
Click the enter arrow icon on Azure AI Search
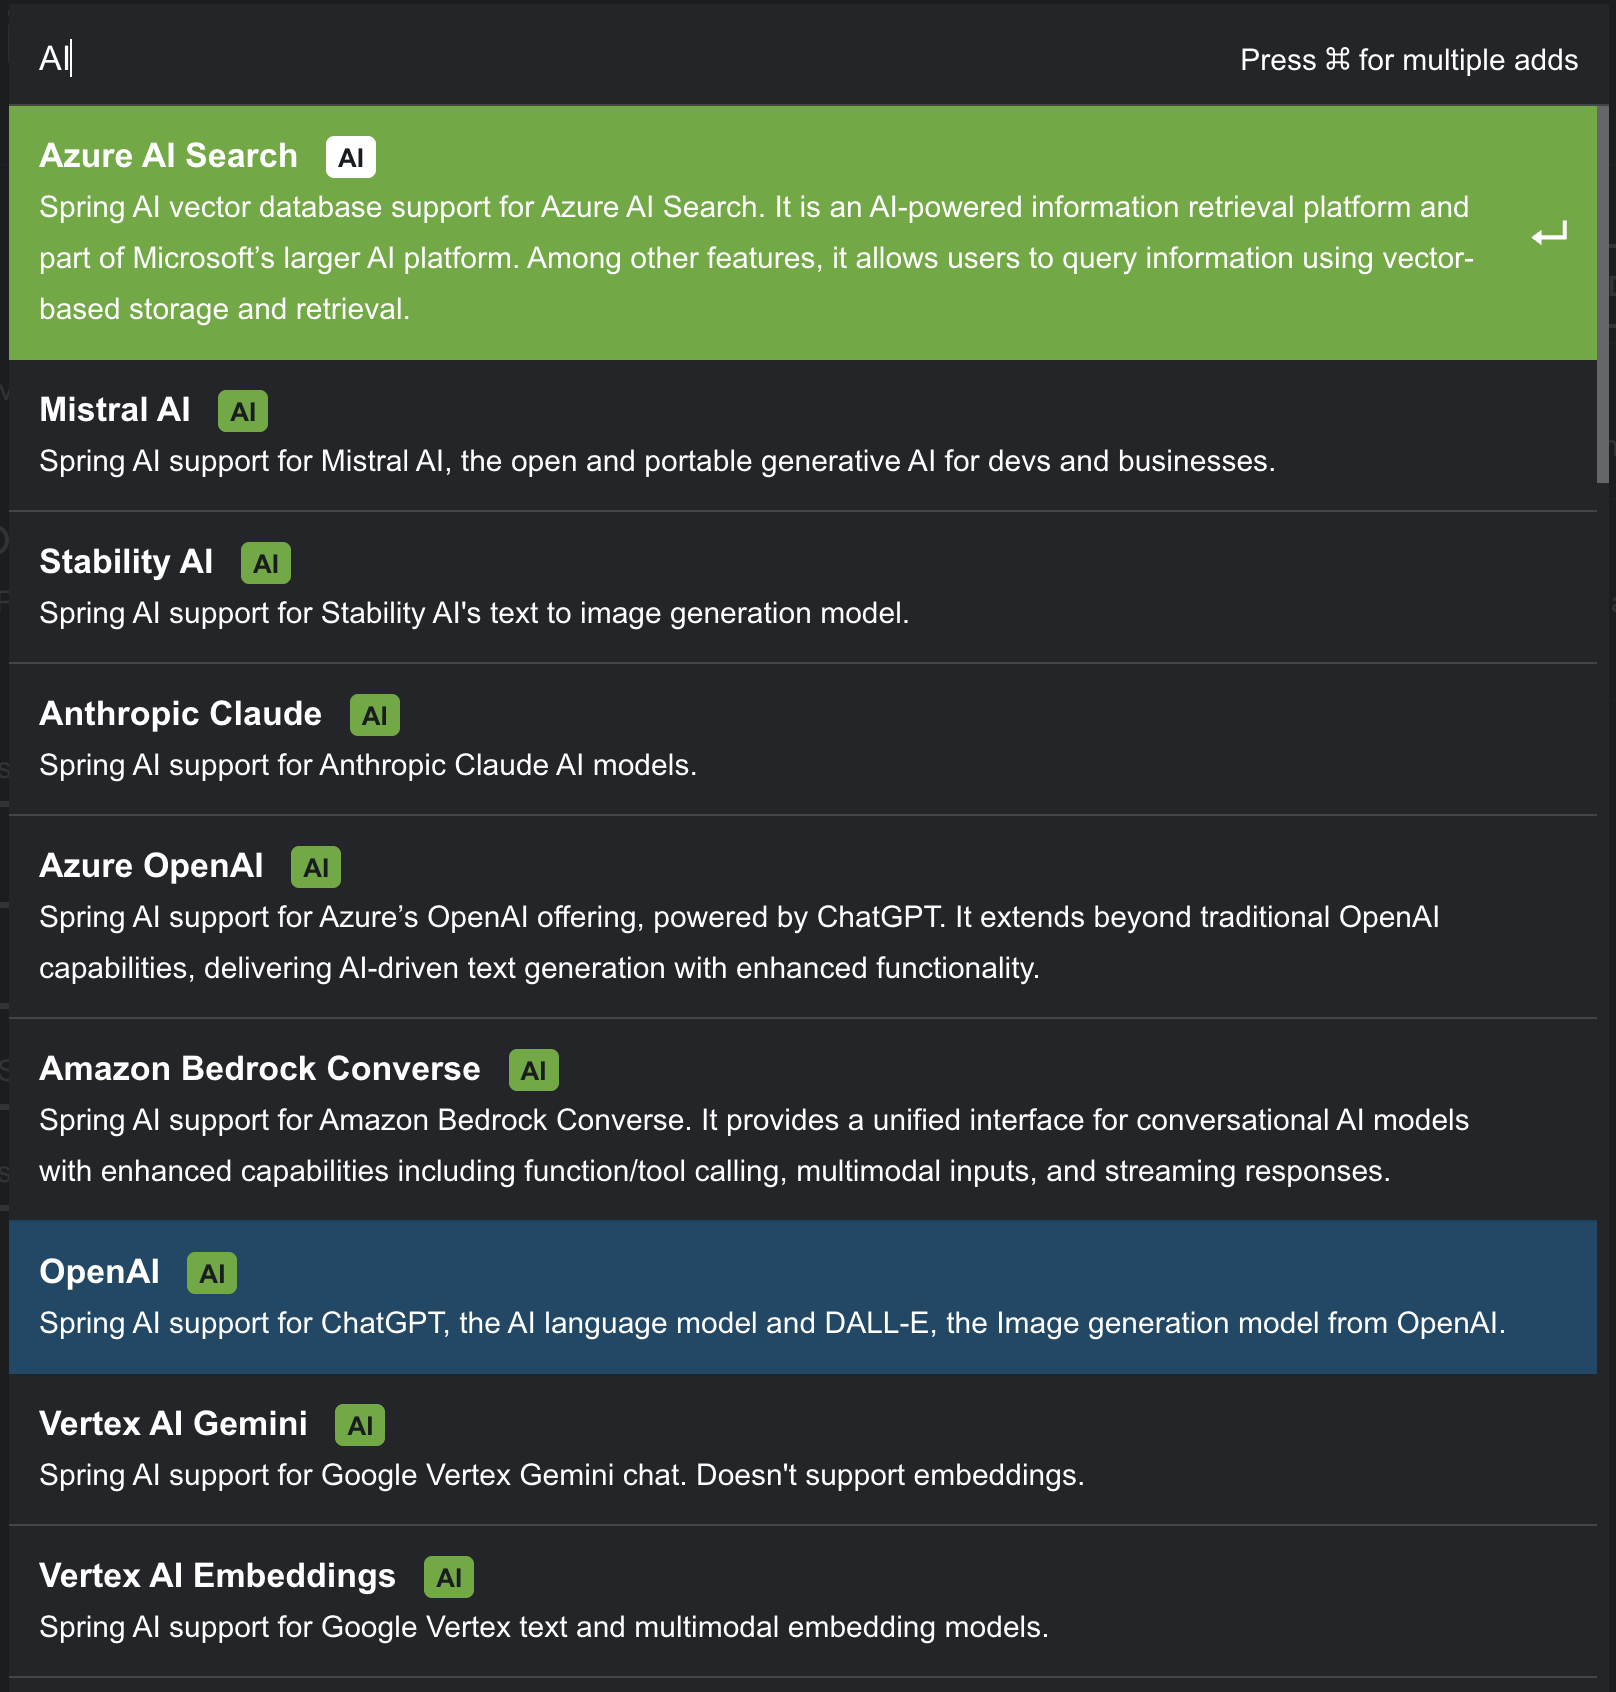(1549, 234)
